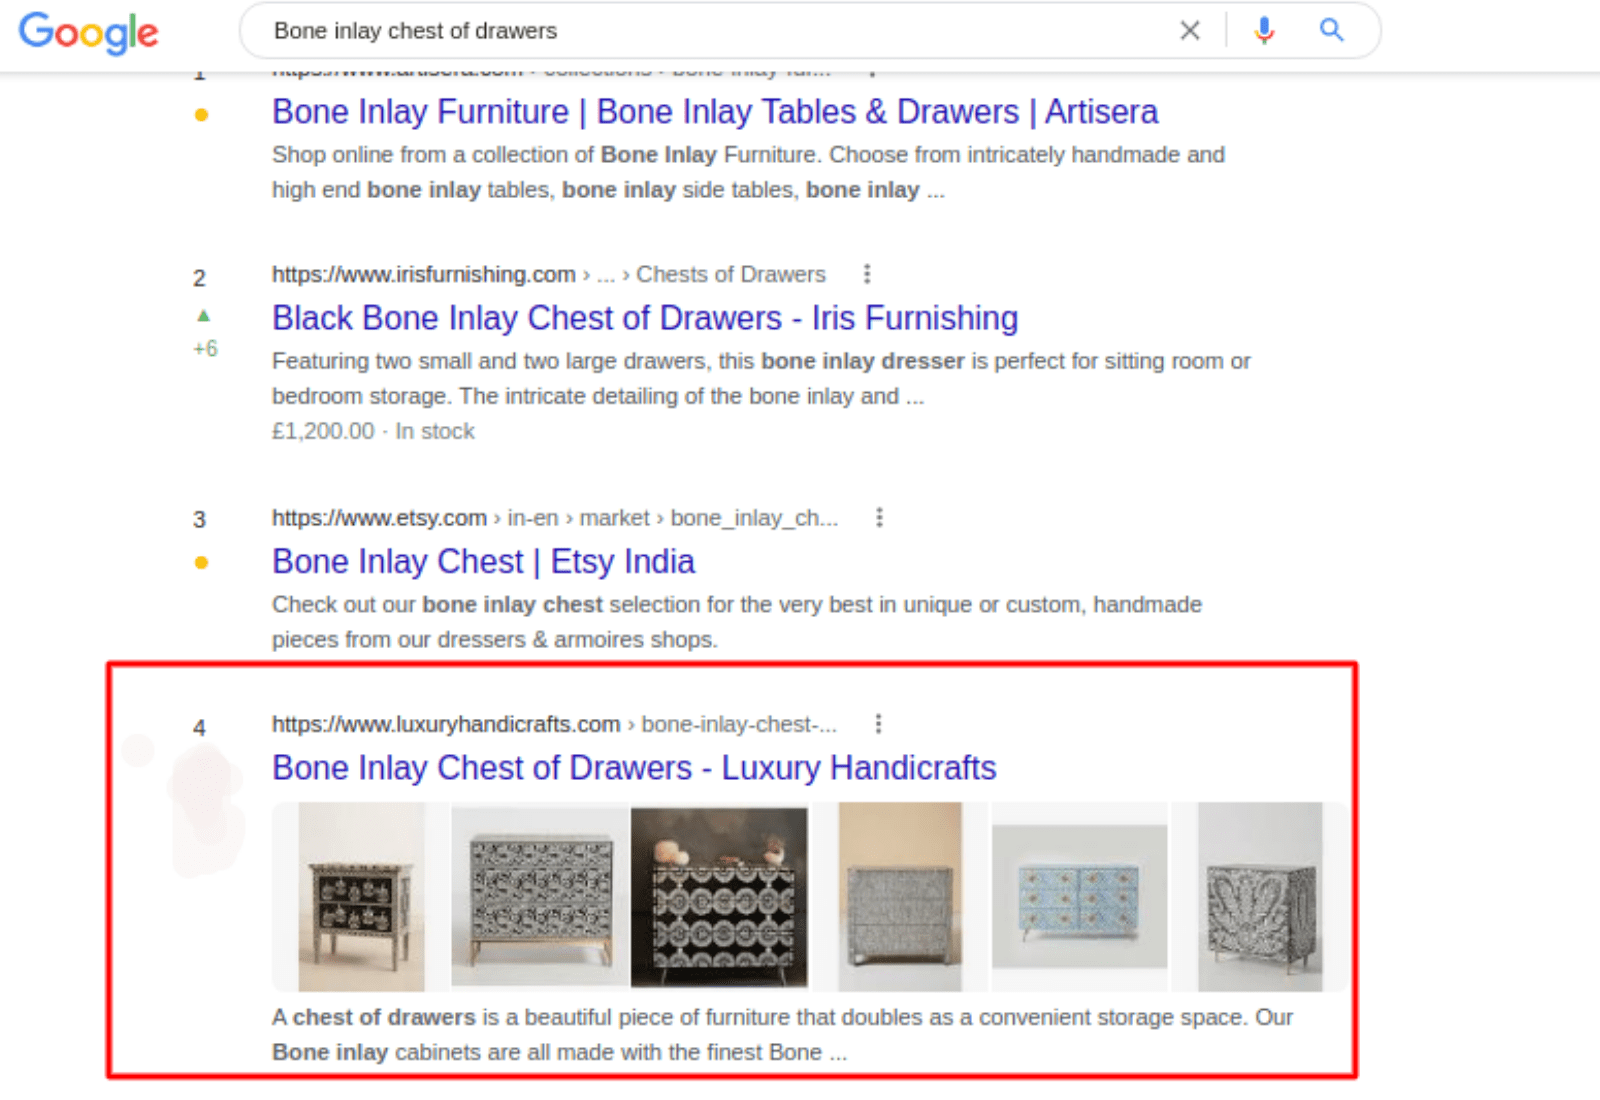The height and width of the screenshot is (1100, 1600).
Task: Clear the search query using the X icon
Action: click(1189, 30)
